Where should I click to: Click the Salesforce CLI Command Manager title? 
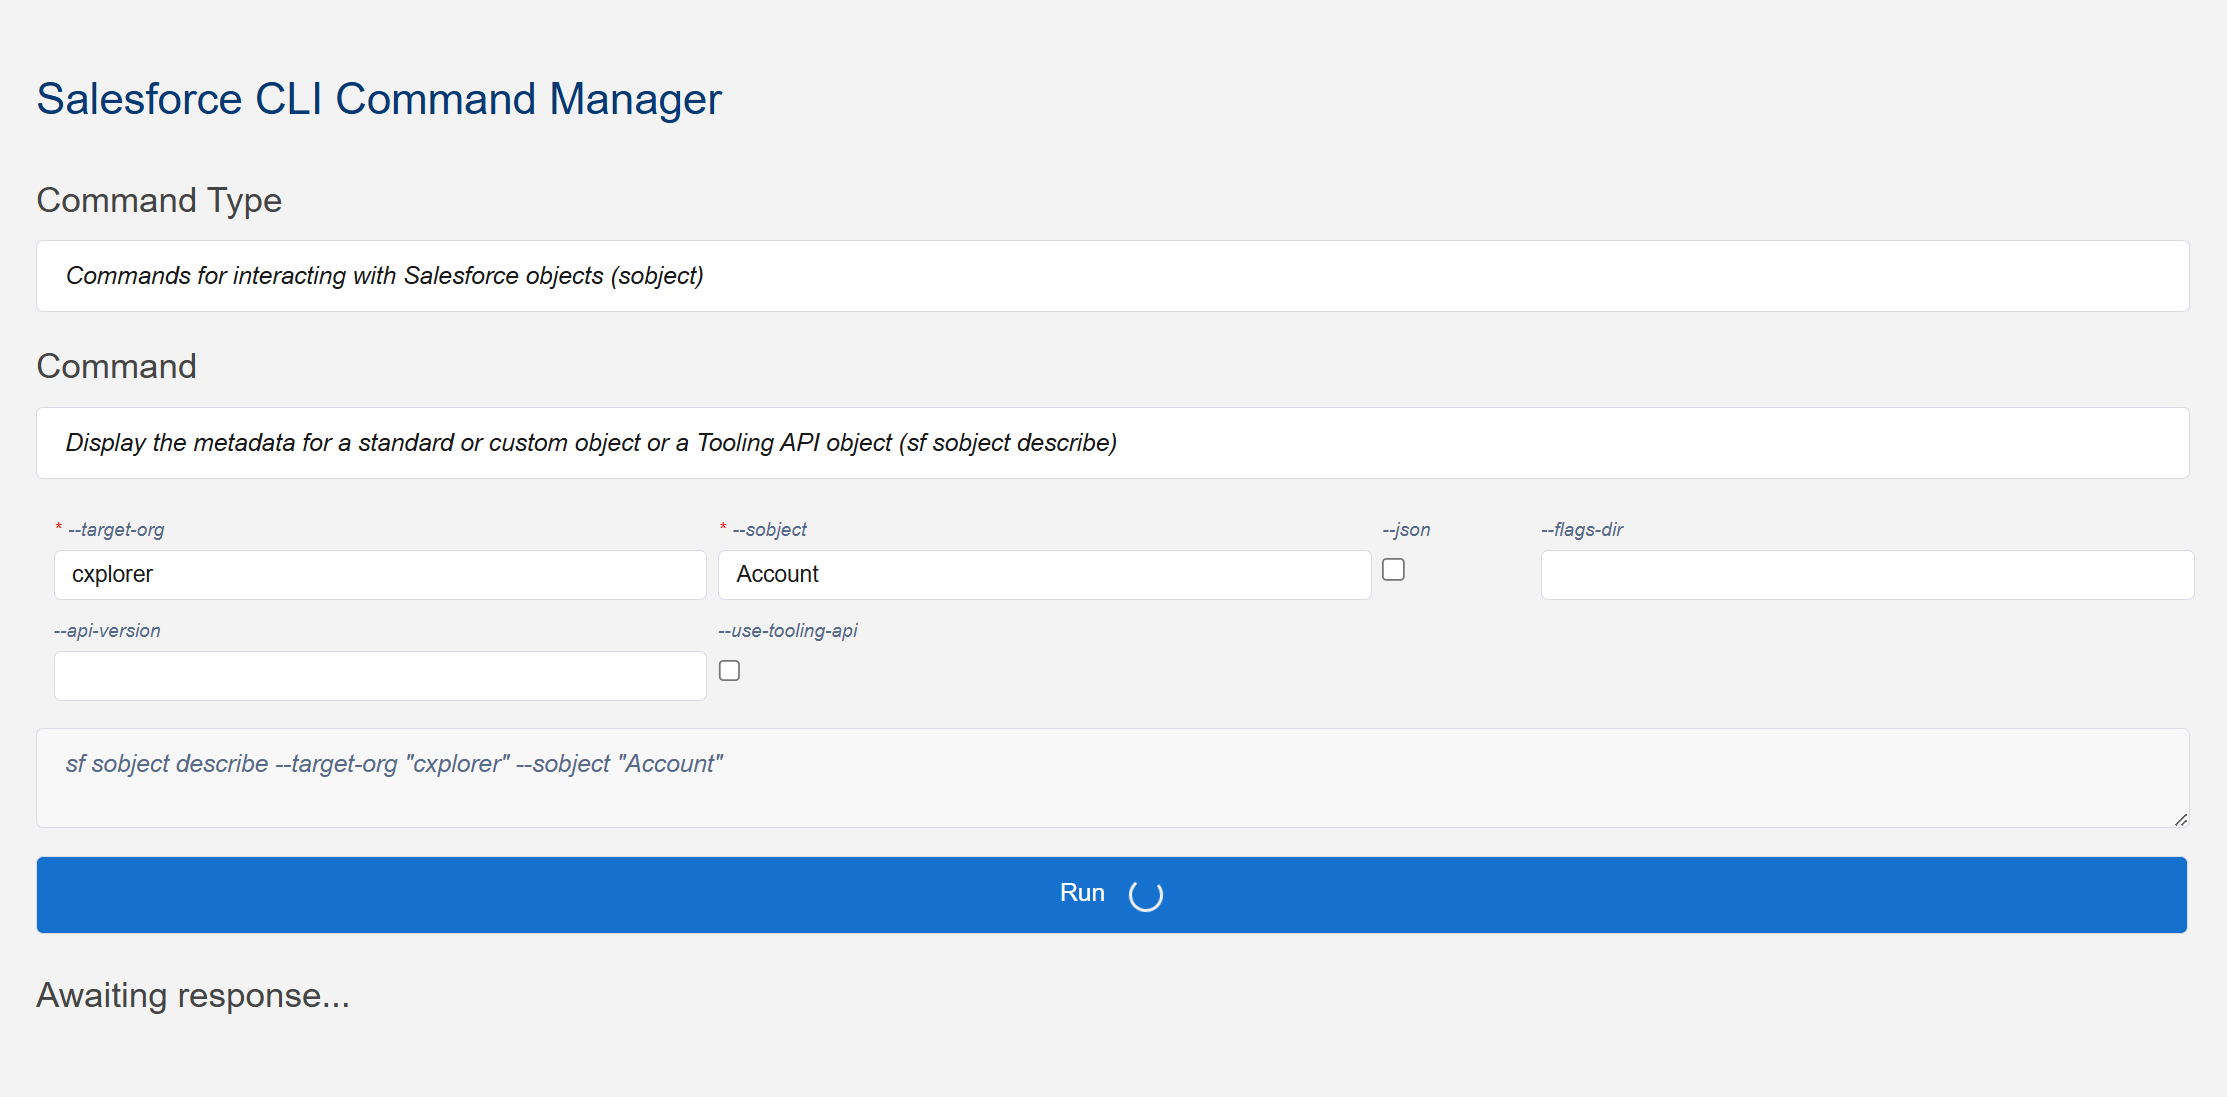pyautogui.click(x=379, y=99)
